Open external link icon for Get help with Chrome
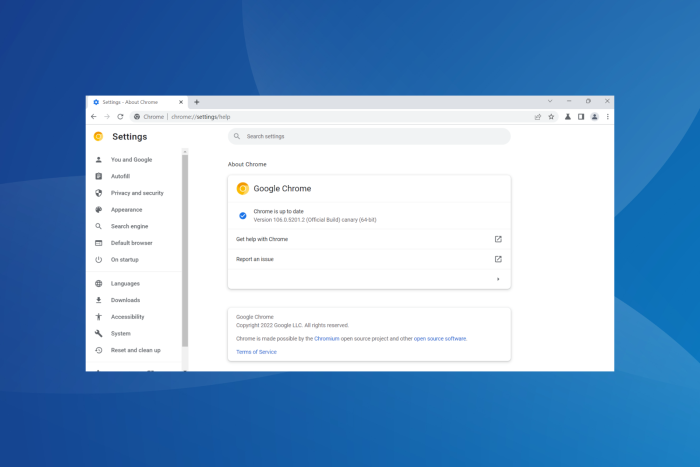 [498, 239]
